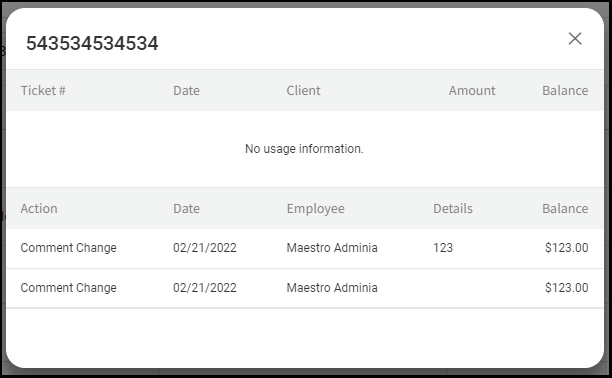Click the Amount column header
This screenshot has width=612, height=378.
472,91
